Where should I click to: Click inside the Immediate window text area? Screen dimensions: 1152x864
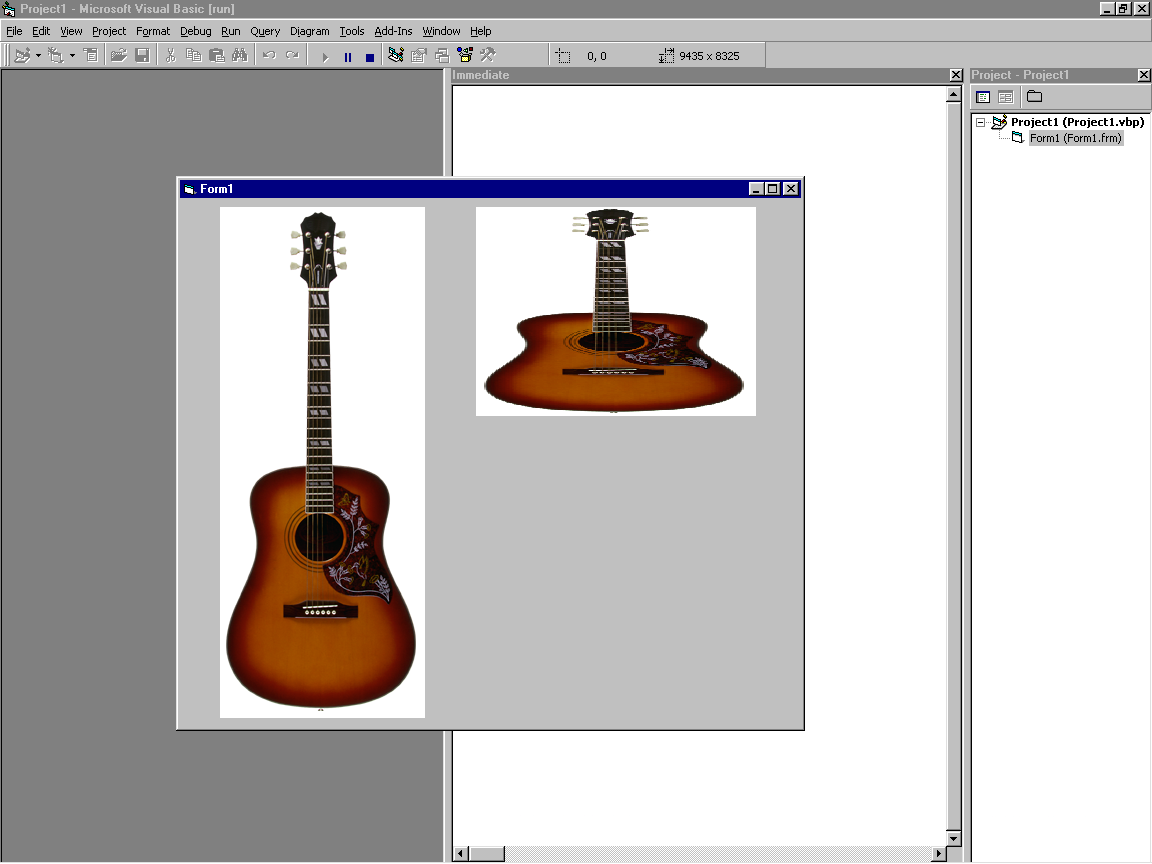(x=699, y=466)
